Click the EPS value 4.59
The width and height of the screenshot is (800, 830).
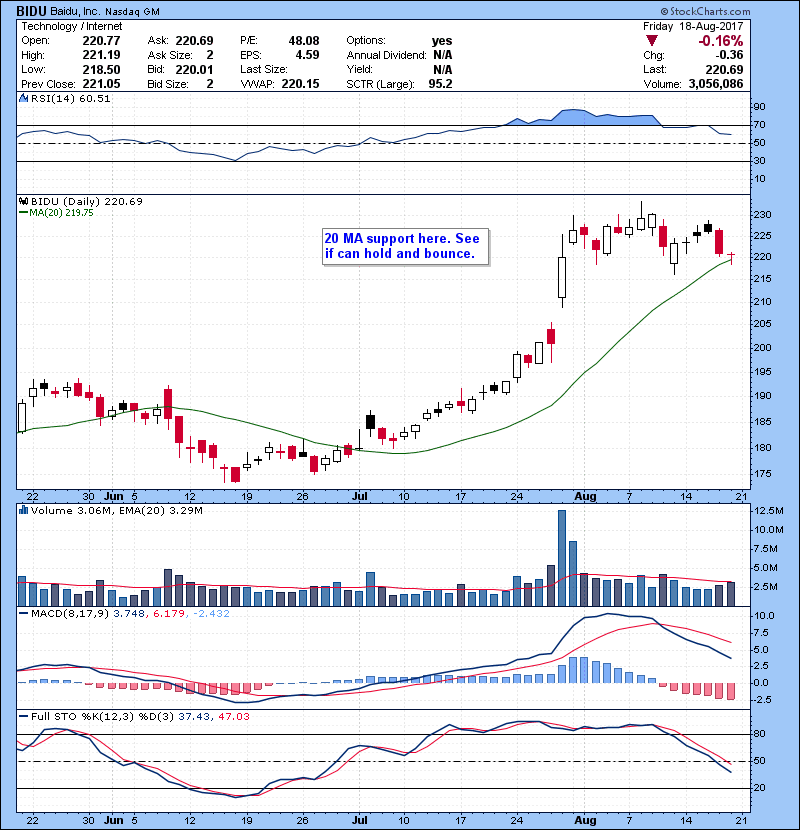(307, 55)
